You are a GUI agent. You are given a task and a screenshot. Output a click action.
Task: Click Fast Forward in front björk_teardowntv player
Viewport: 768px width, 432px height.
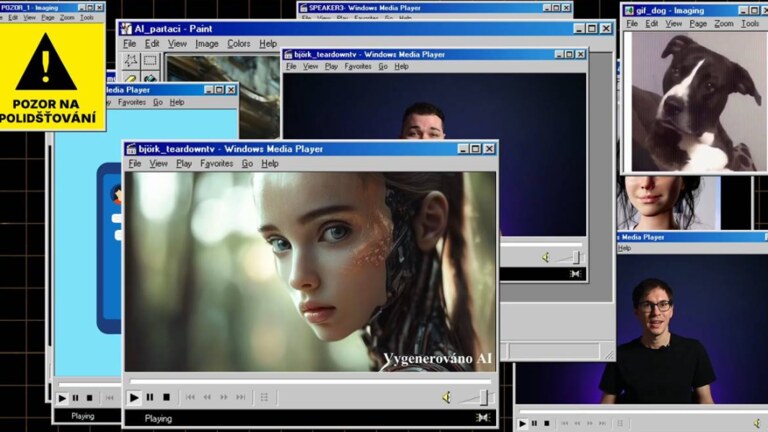click(224, 397)
